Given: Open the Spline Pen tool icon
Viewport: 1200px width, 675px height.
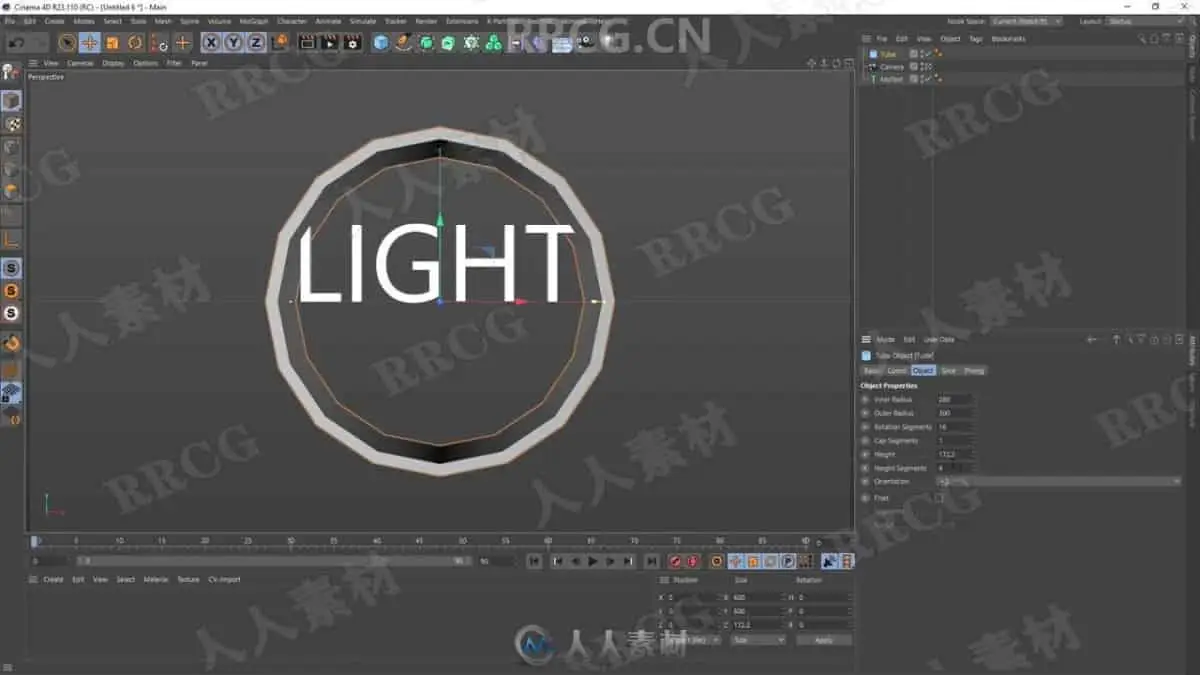Looking at the screenshot, I should click(x=403, y=42).
